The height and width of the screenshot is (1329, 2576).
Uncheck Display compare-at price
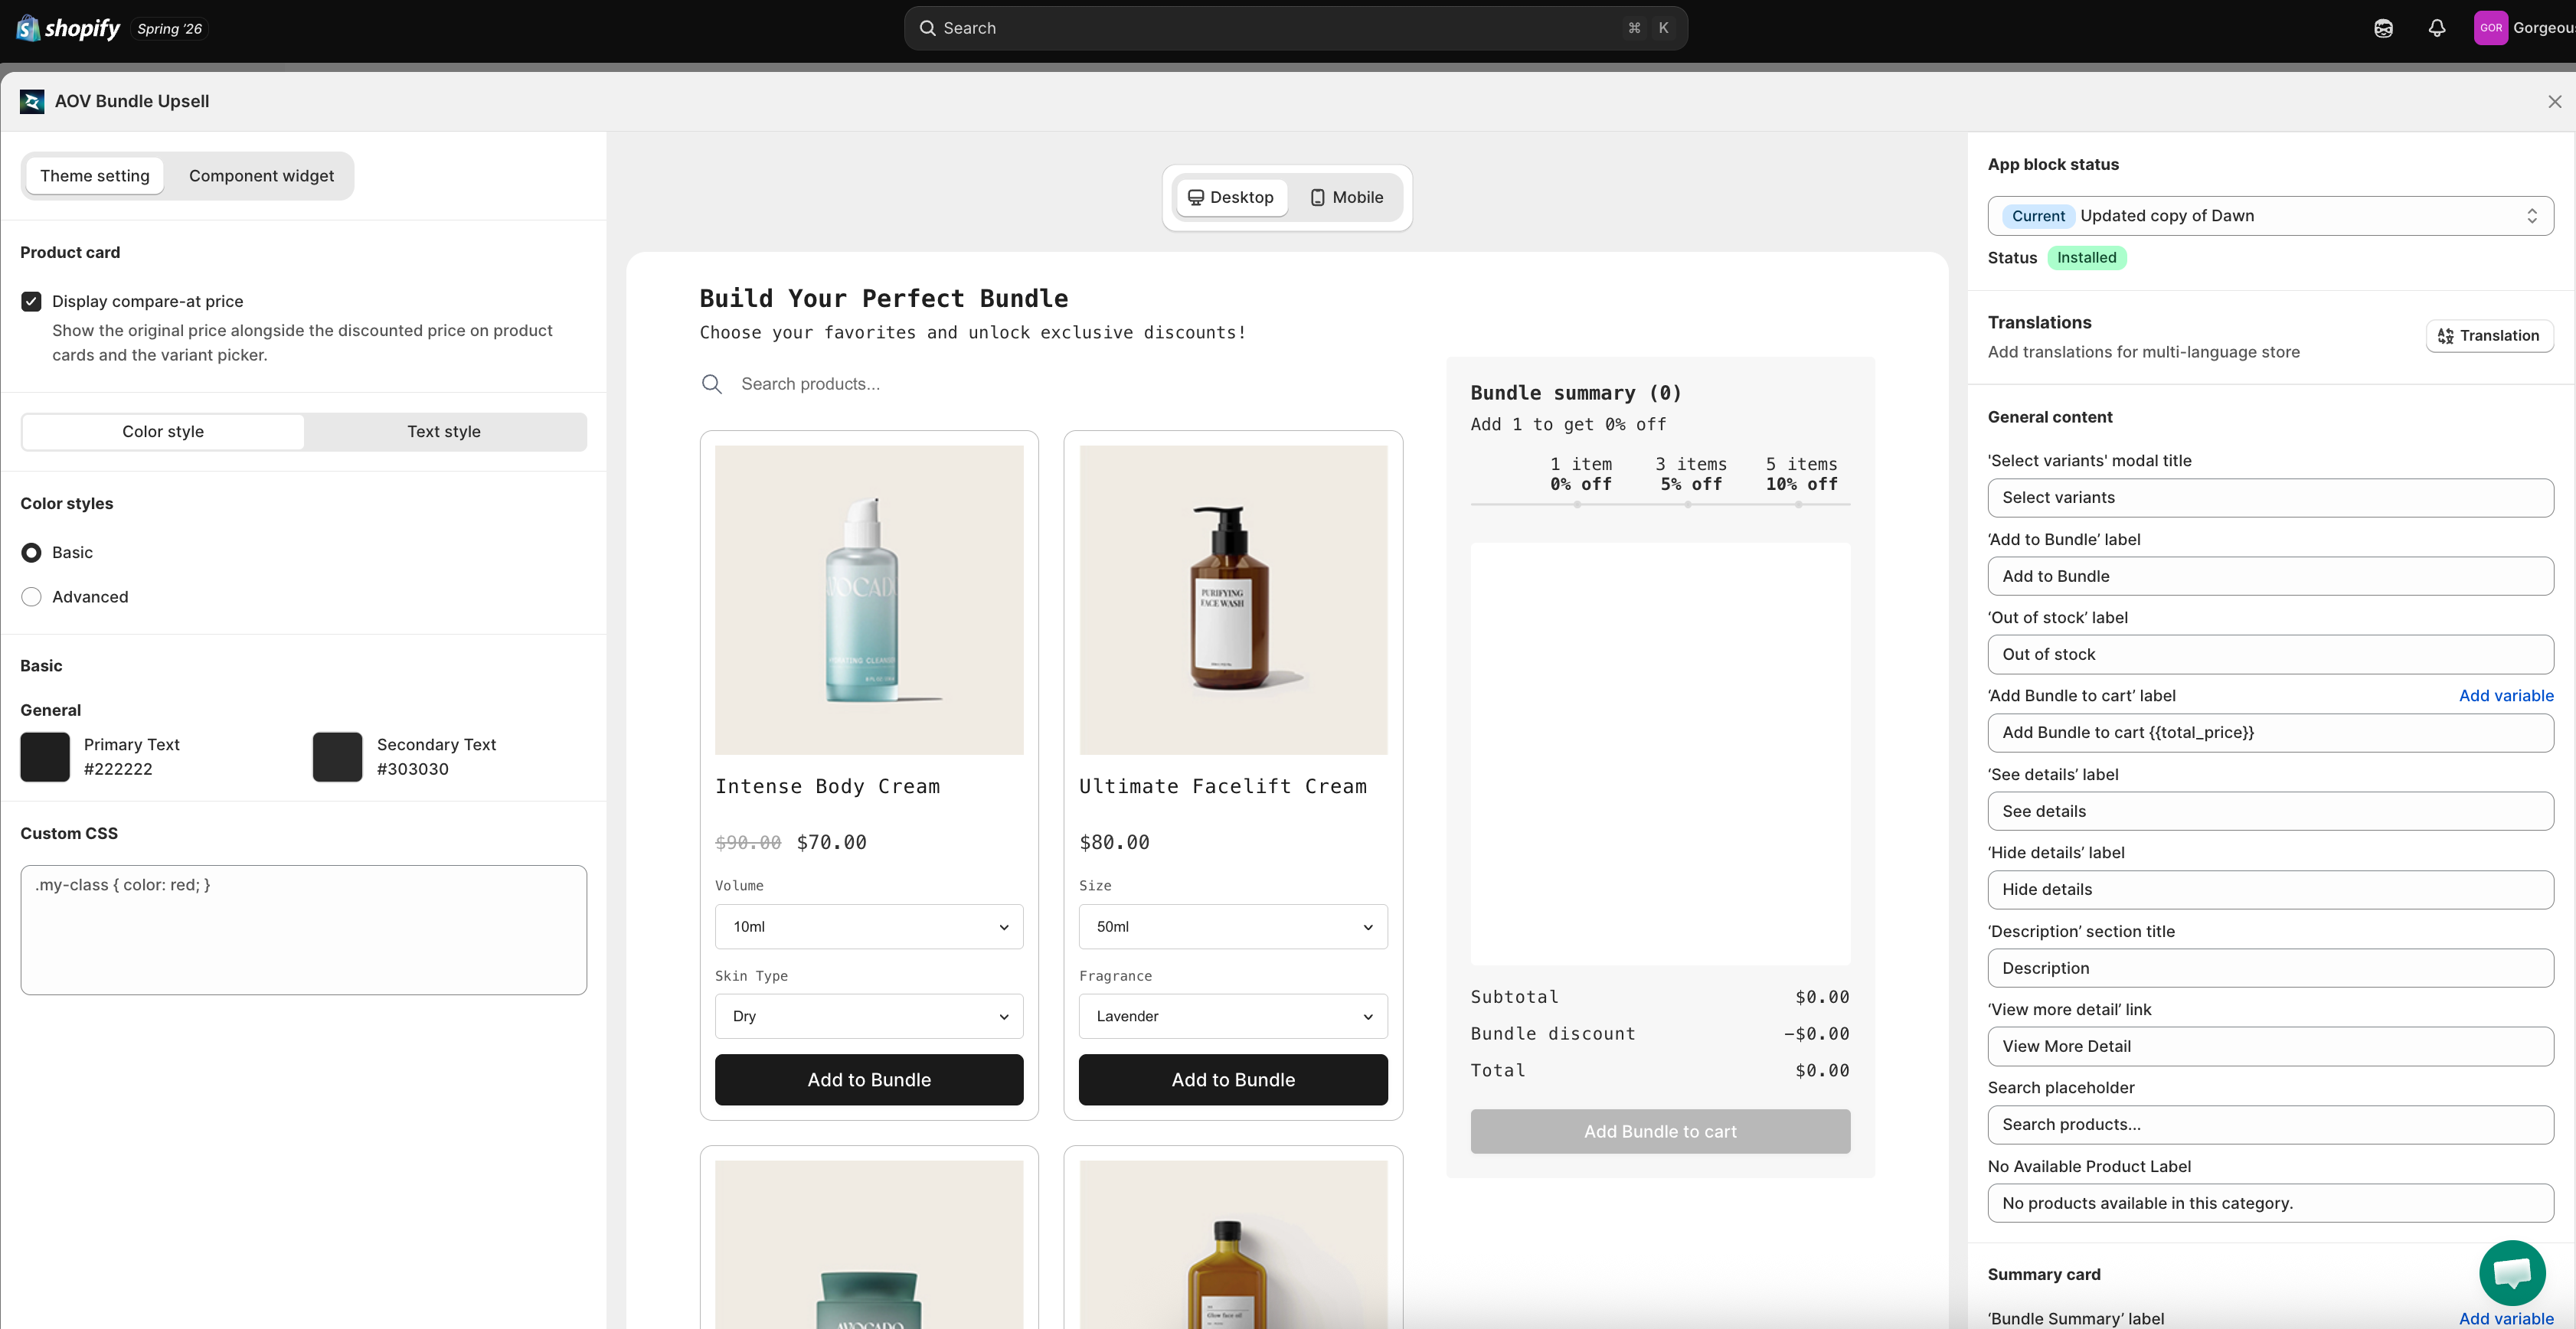point(32,301)
